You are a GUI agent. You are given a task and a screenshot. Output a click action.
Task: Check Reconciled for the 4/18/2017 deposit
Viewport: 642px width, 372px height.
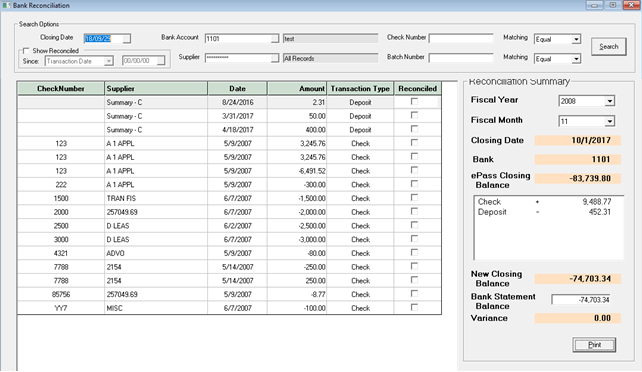(414, 129)
